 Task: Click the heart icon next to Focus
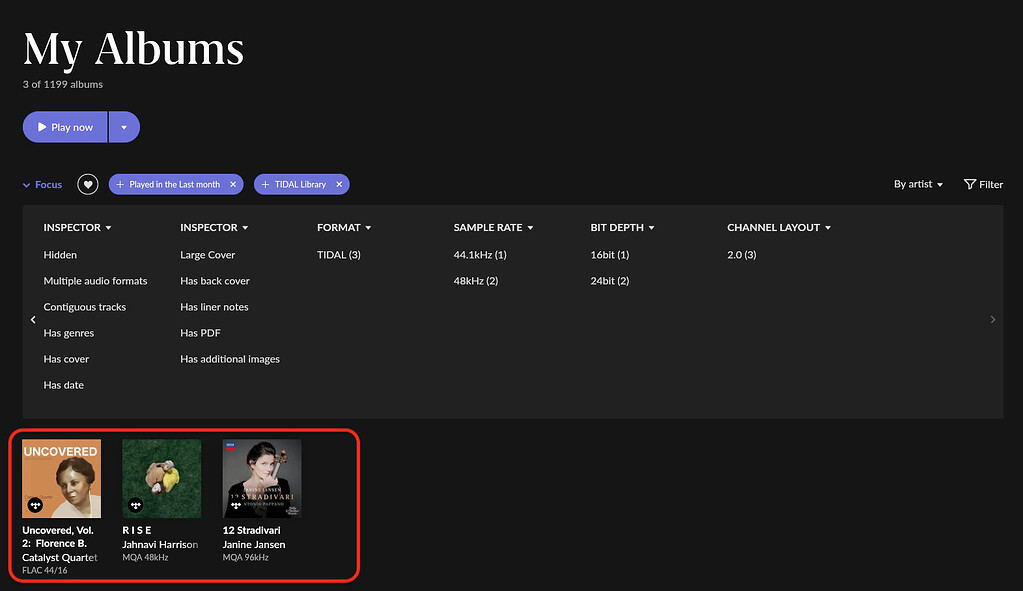coord(87,184)
